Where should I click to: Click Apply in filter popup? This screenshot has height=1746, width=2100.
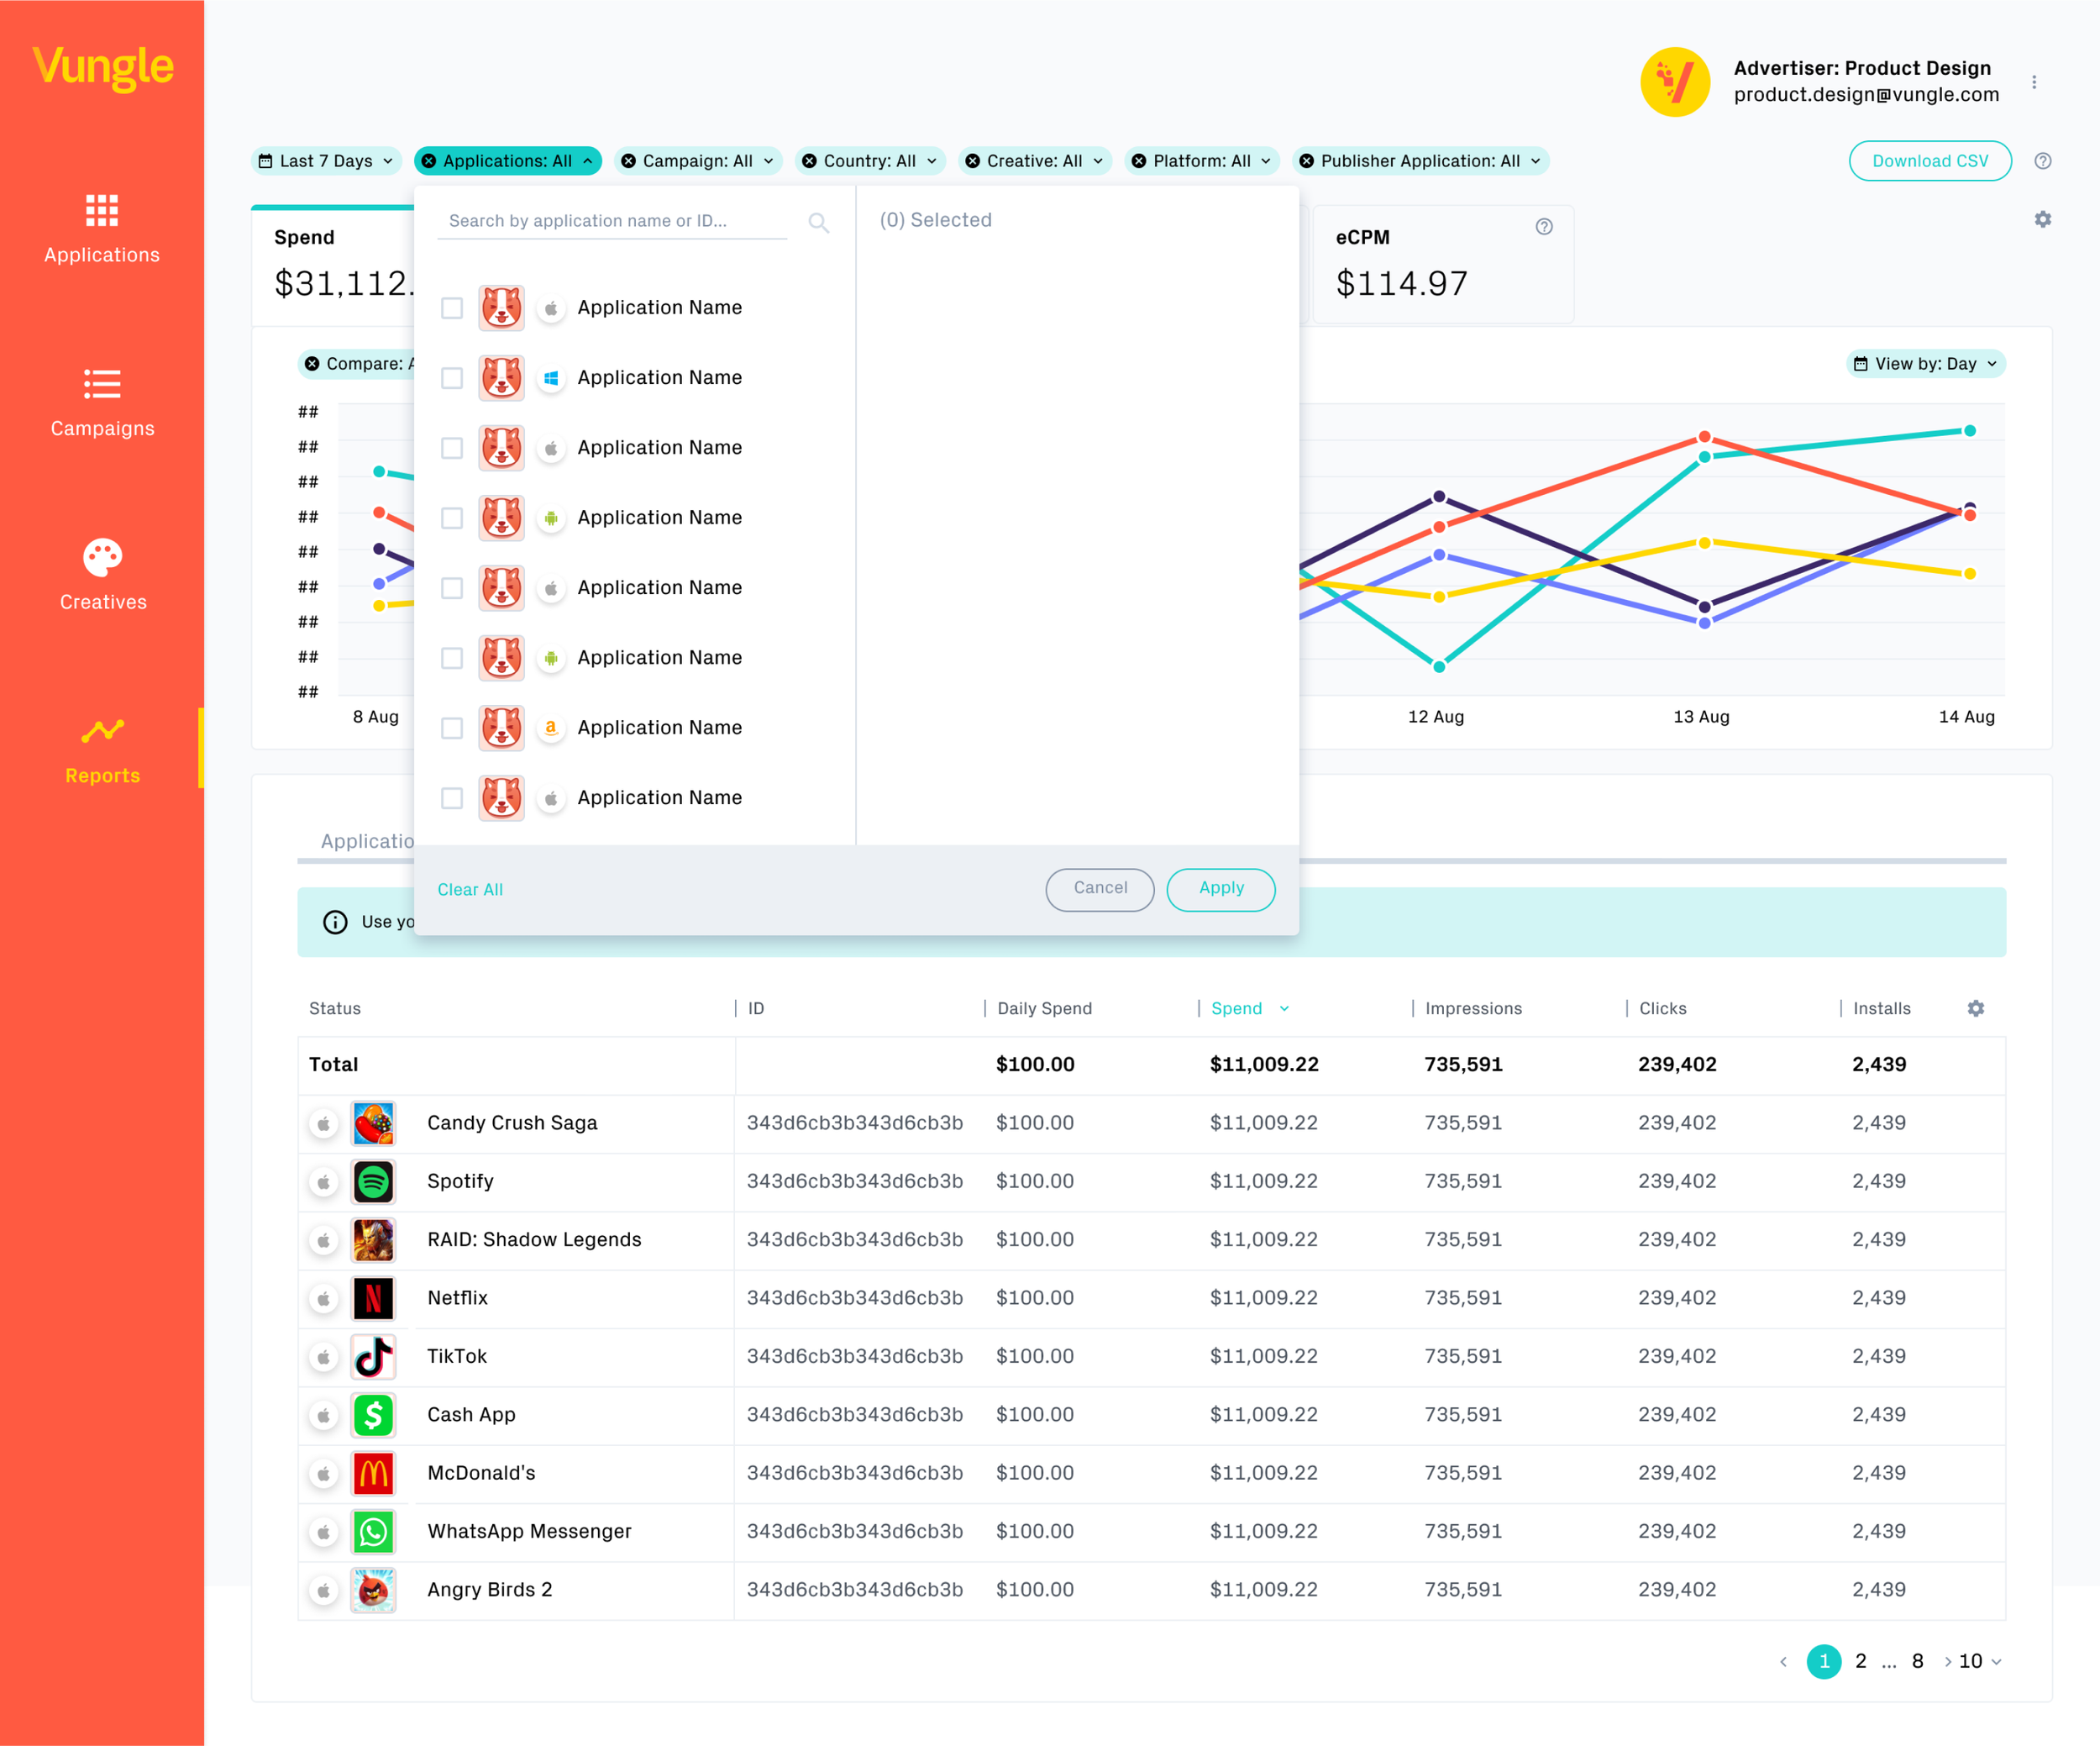point(1221,889)
